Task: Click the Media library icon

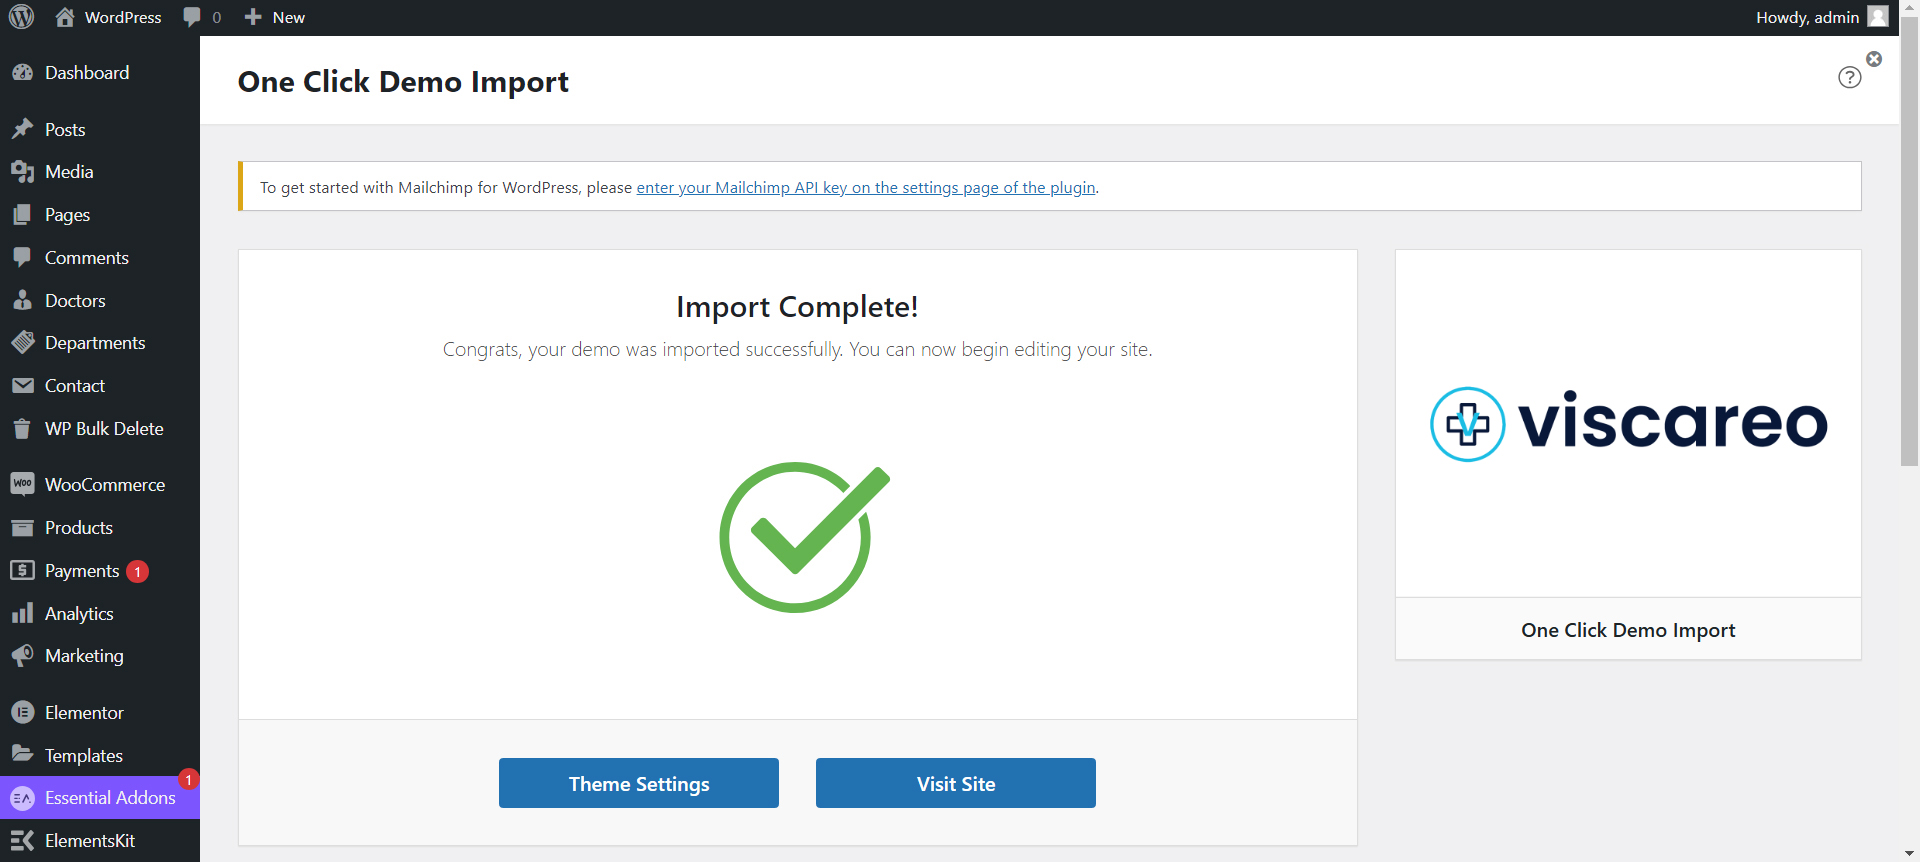Action: (x=22, y=172)
